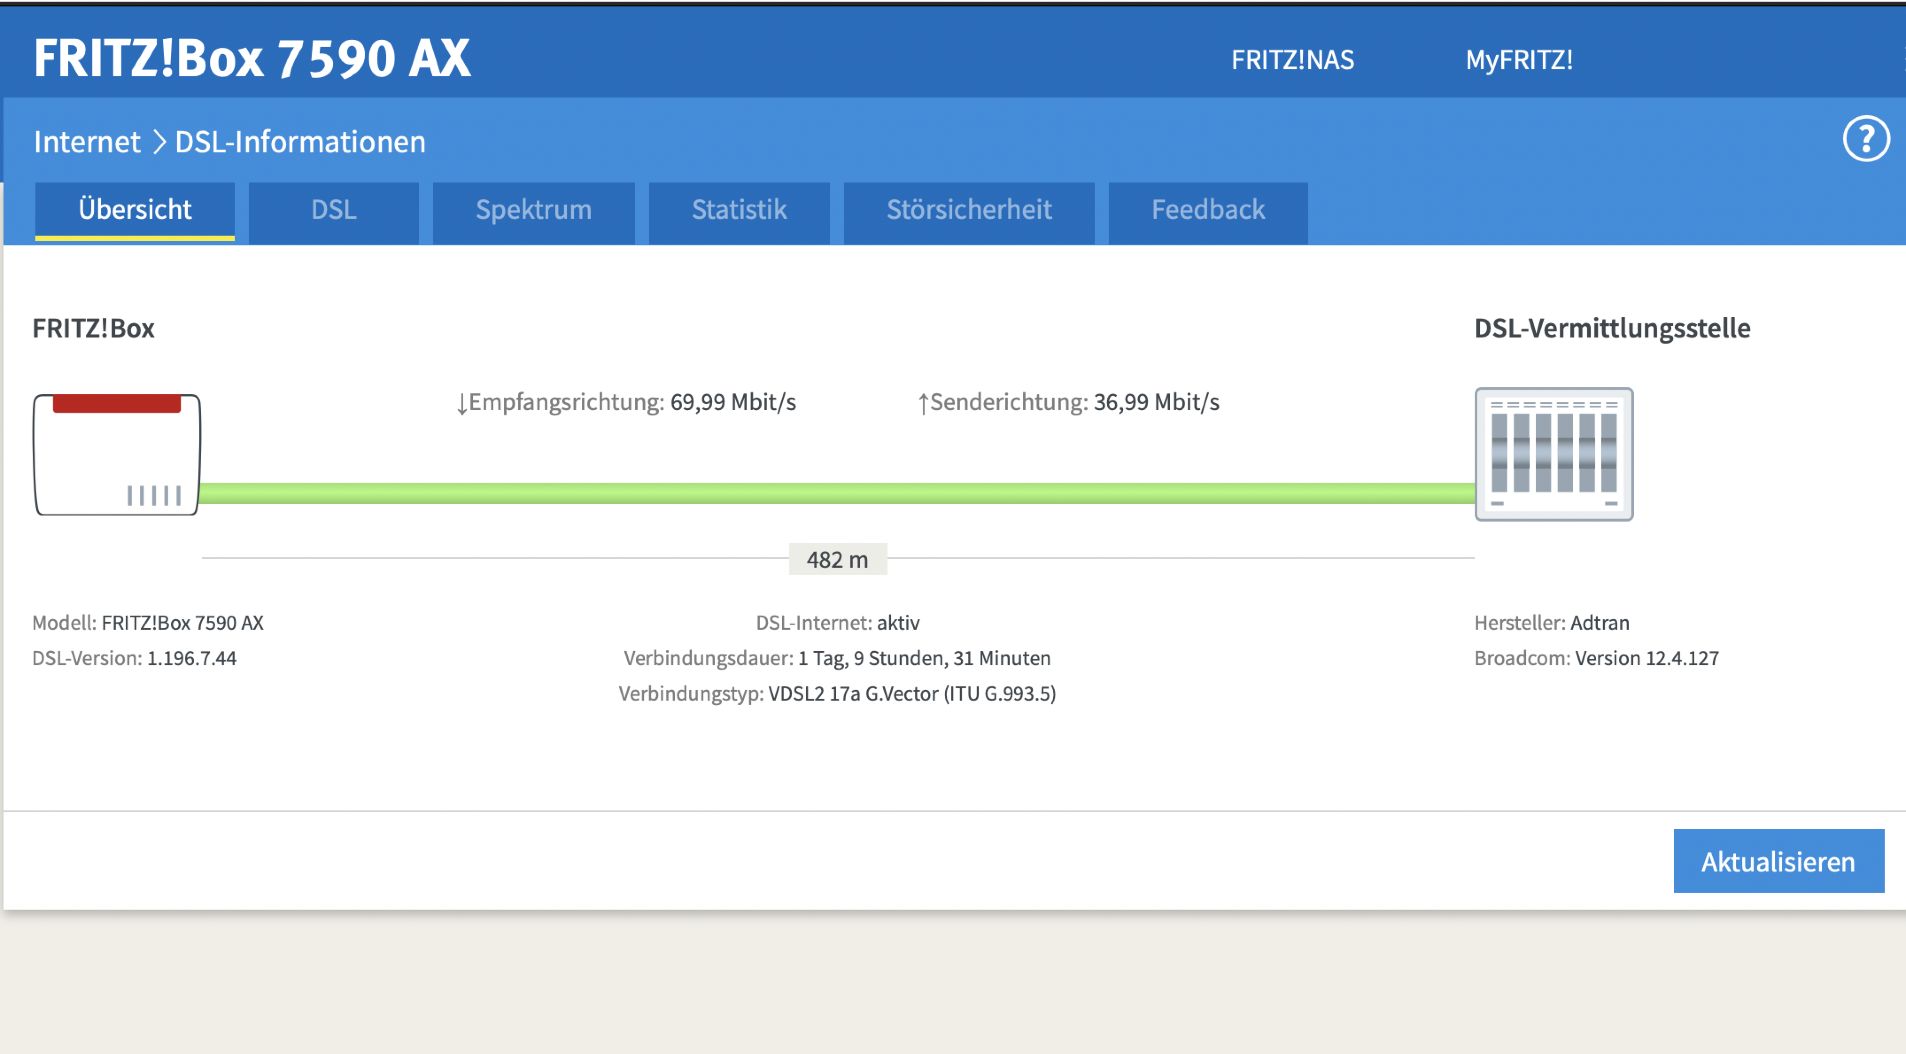Select the Verbindungstyp VDSL2 17a text
1906x1054 pixels.
[x=837, y=693]
